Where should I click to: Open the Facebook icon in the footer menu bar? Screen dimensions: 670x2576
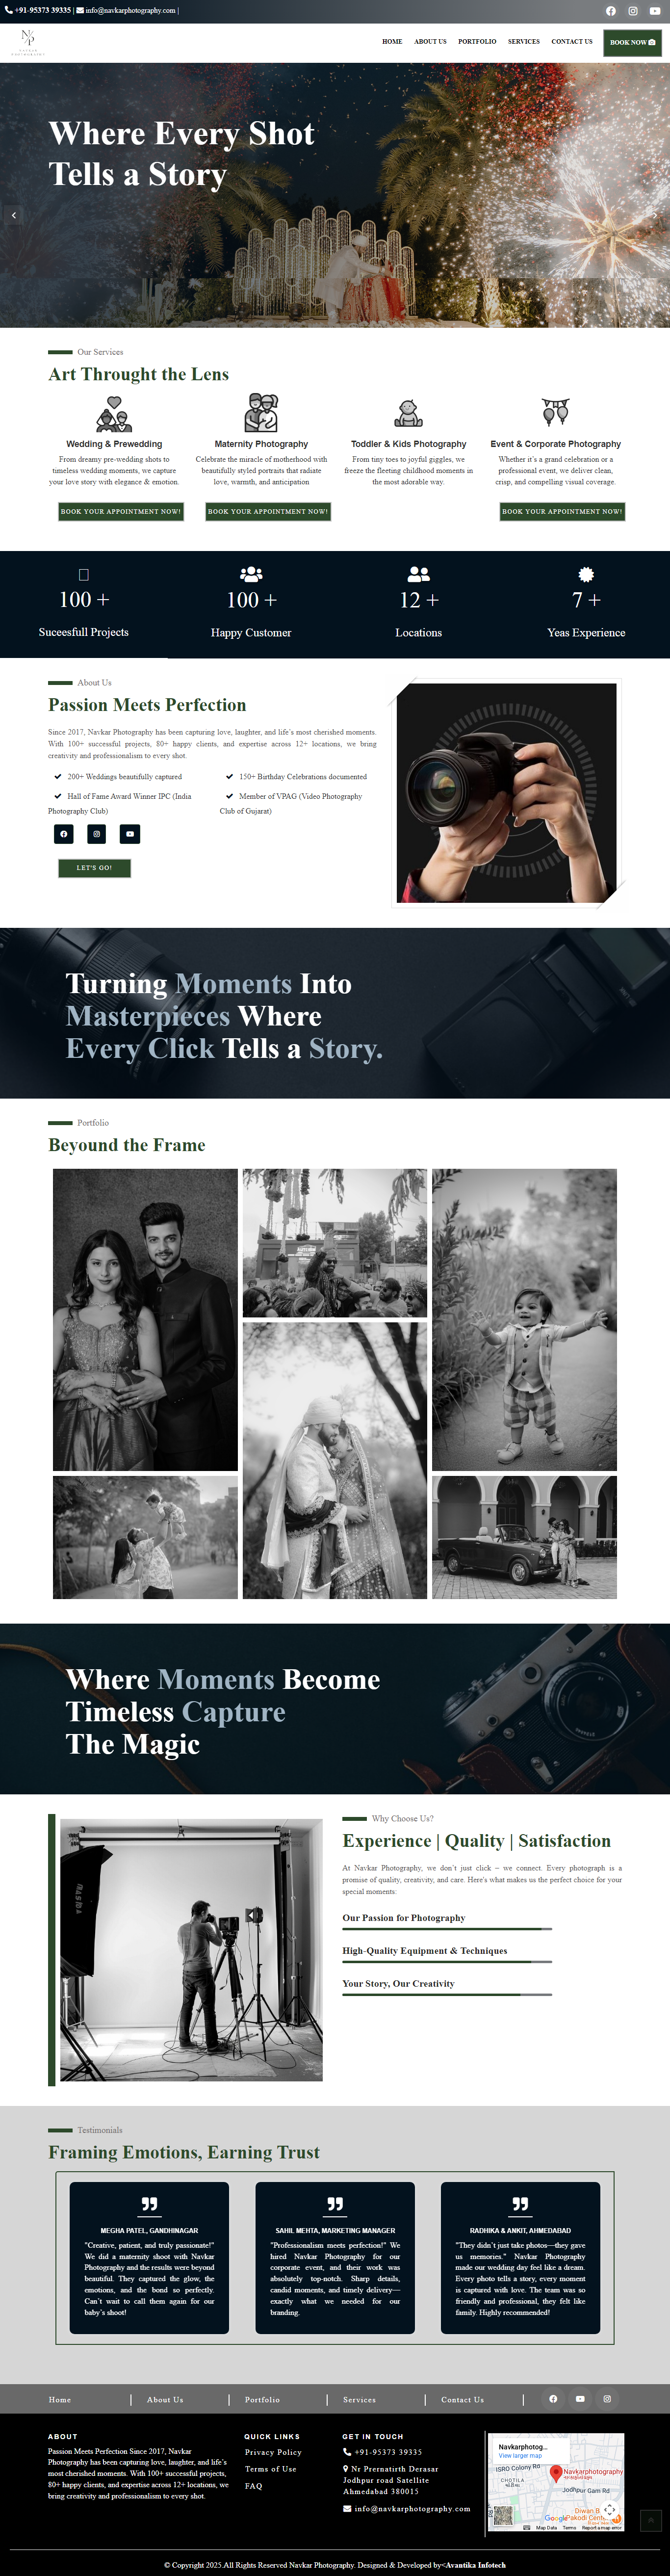pos(553,2398)
